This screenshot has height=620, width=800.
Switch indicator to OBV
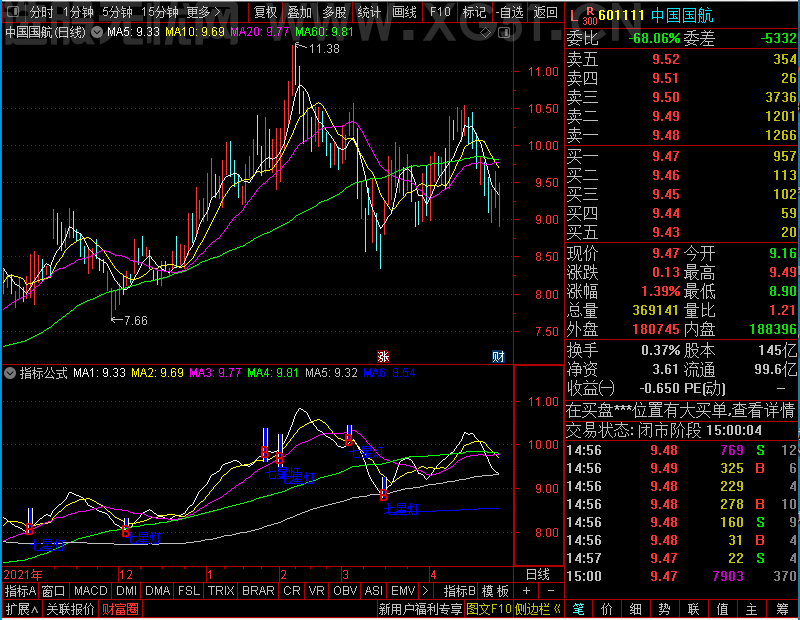click(x=345, y=591)
